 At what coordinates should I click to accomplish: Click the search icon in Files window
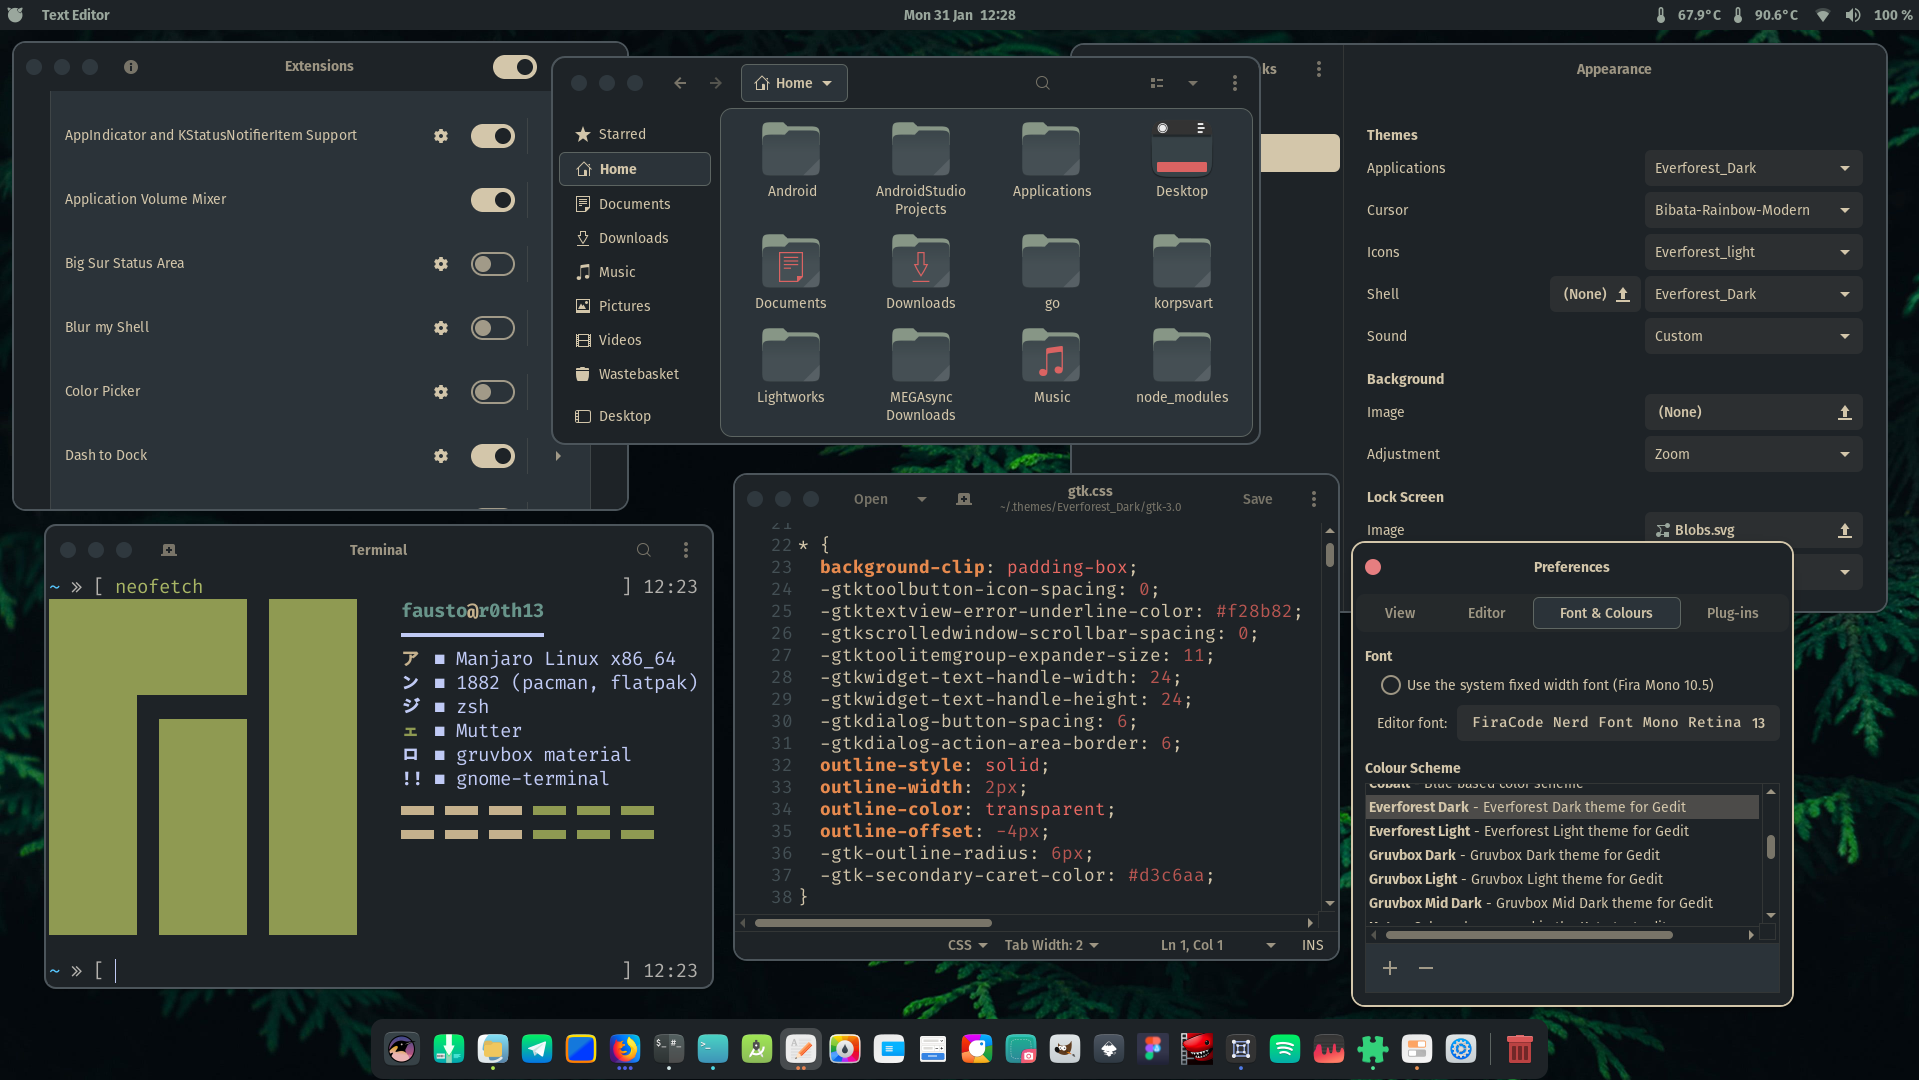(x=1043, y=83)
